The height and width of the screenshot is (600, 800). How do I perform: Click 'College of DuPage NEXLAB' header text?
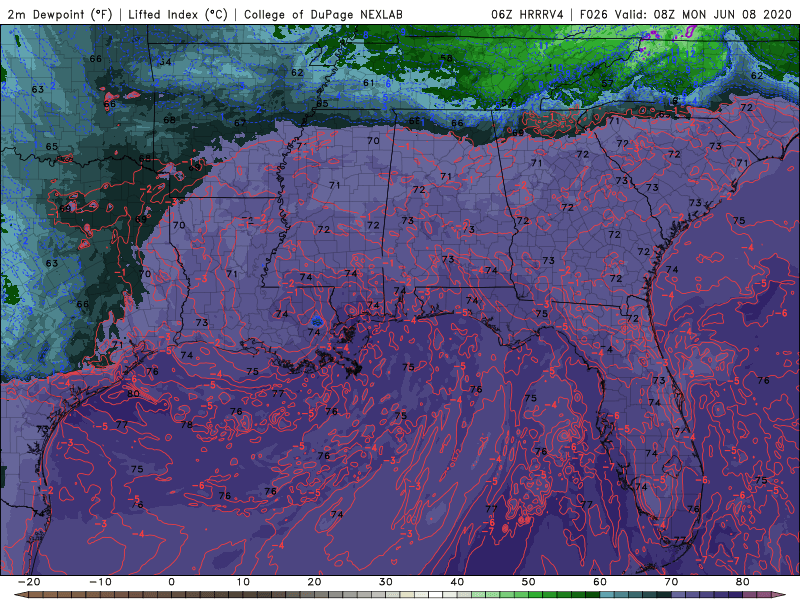[x=323, y=14]
